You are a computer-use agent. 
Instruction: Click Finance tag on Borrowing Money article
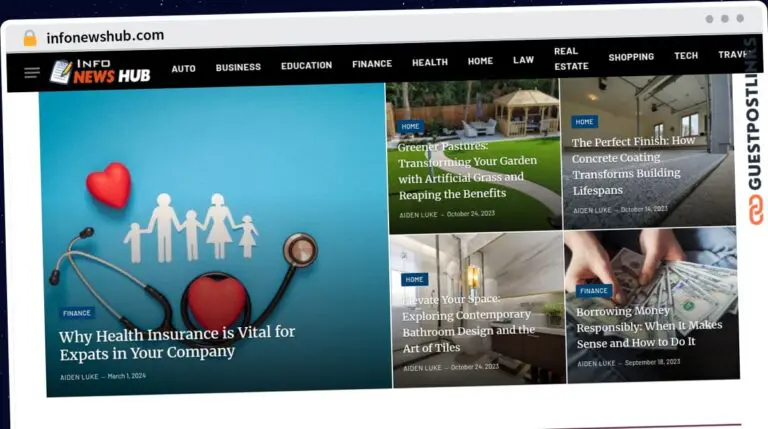[x=593, y=291]
